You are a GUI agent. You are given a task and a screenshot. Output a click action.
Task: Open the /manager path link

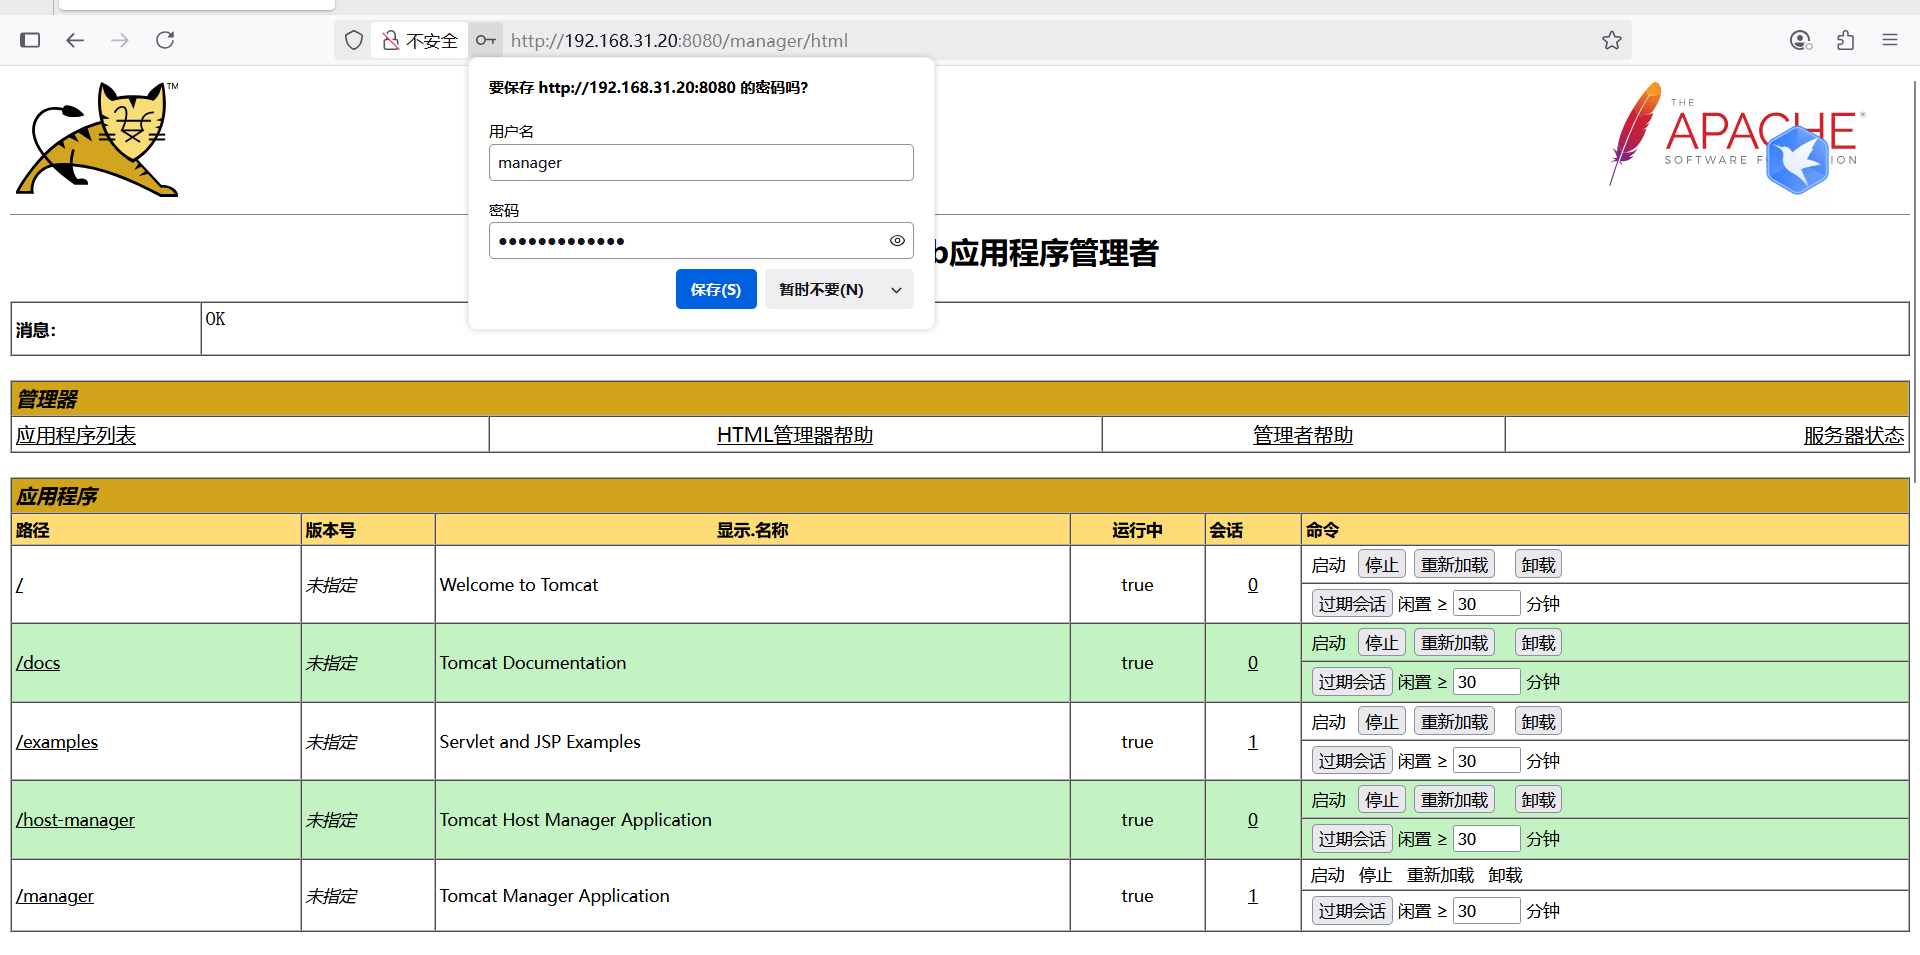click(55, 896)
